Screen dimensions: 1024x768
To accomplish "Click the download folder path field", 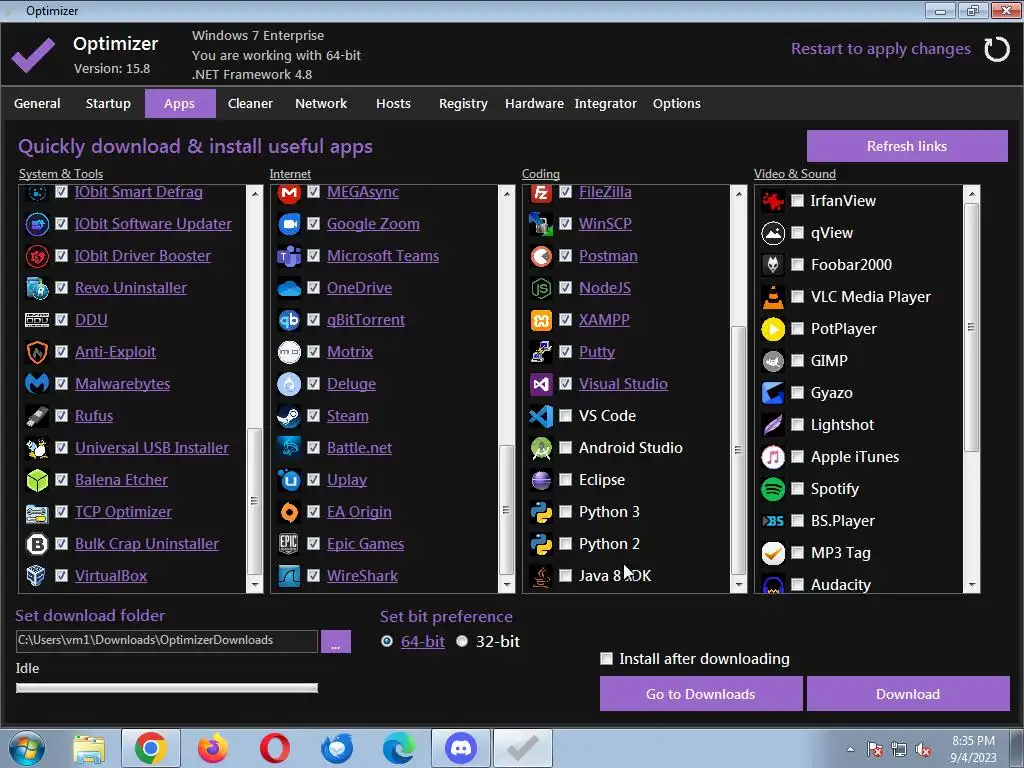I will click(167, 641).
